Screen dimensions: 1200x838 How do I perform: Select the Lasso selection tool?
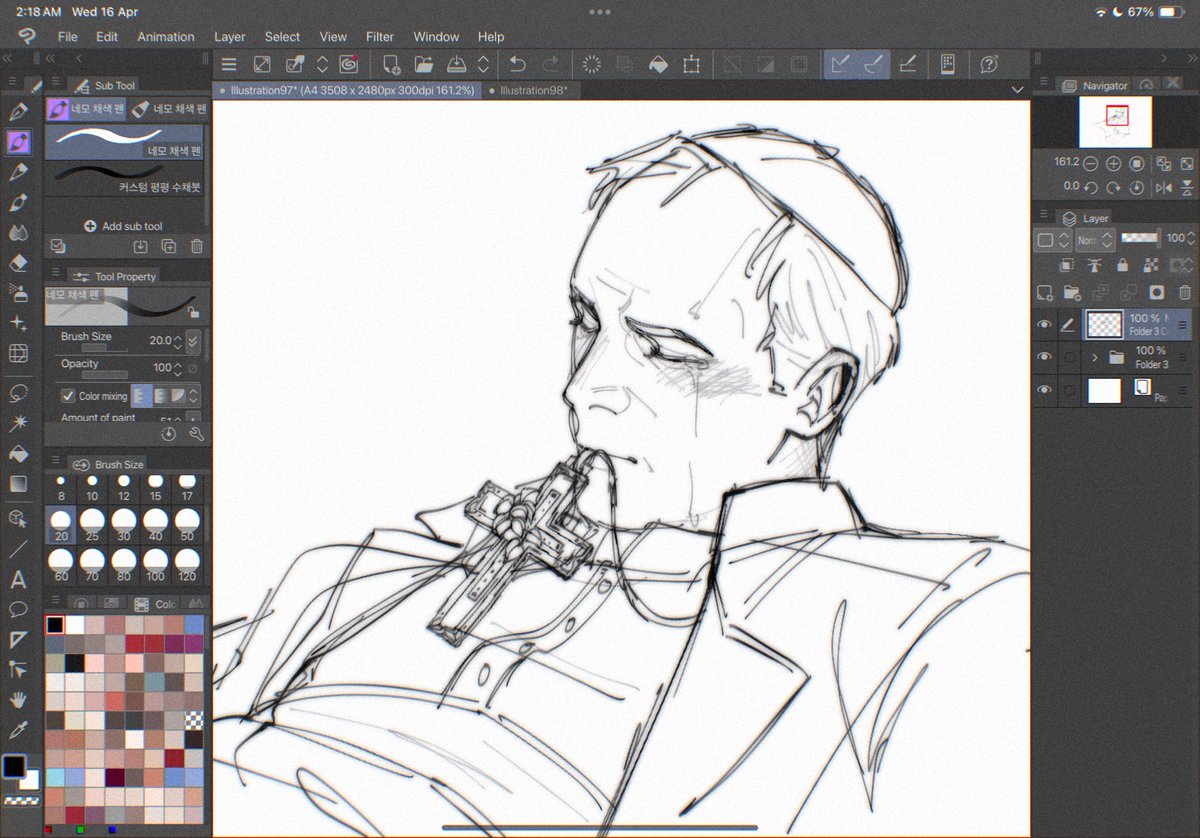[x=18, y=394]
